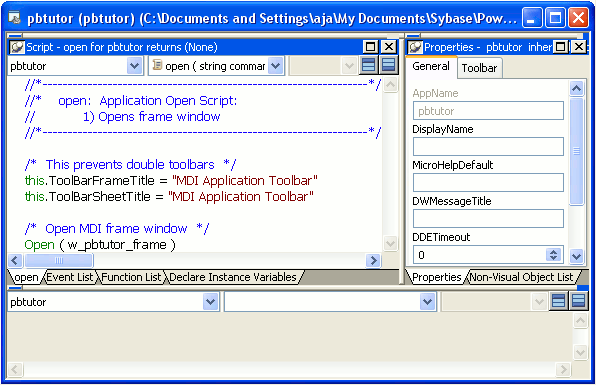Image resolution: width=596 pixels, height=385 pixels.
Task: Click the Script pane title bar icon
Action: [x=17, y=47]
